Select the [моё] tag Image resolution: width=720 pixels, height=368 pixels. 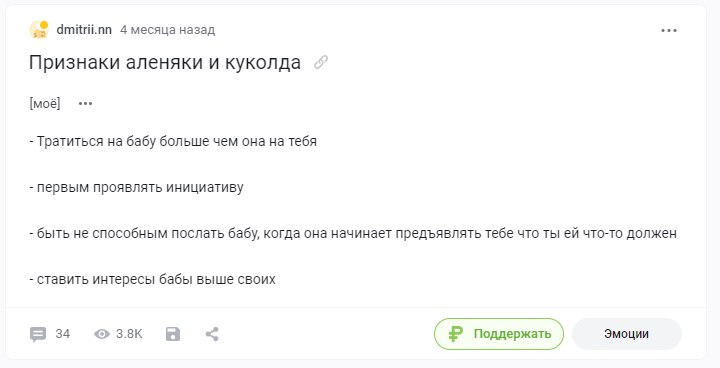(x=45, y=103)
